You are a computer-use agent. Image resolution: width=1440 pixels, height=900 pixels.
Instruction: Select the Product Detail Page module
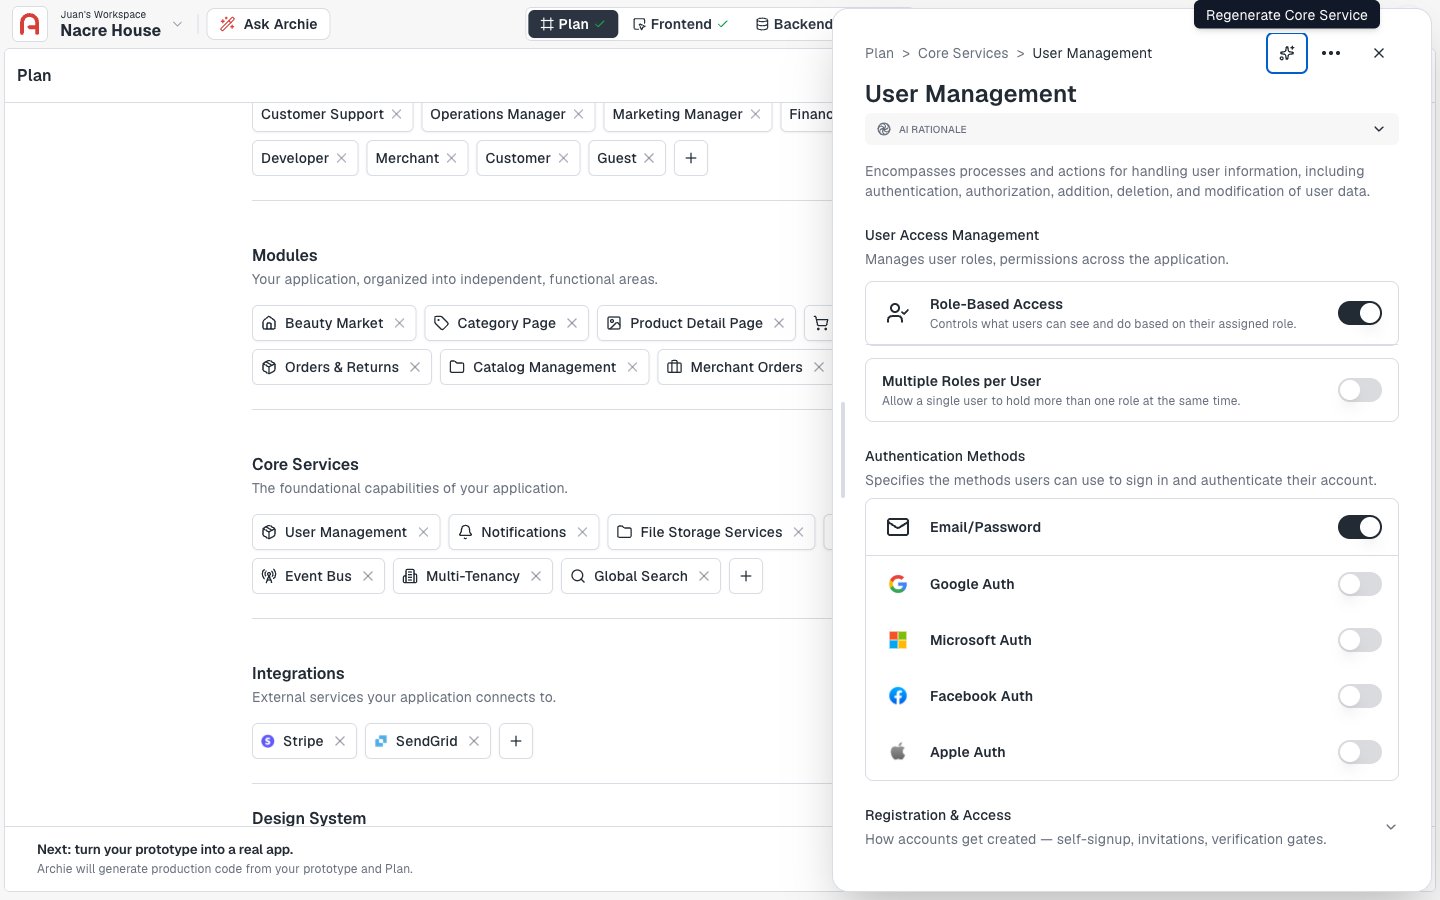click(x=696, y=323)
